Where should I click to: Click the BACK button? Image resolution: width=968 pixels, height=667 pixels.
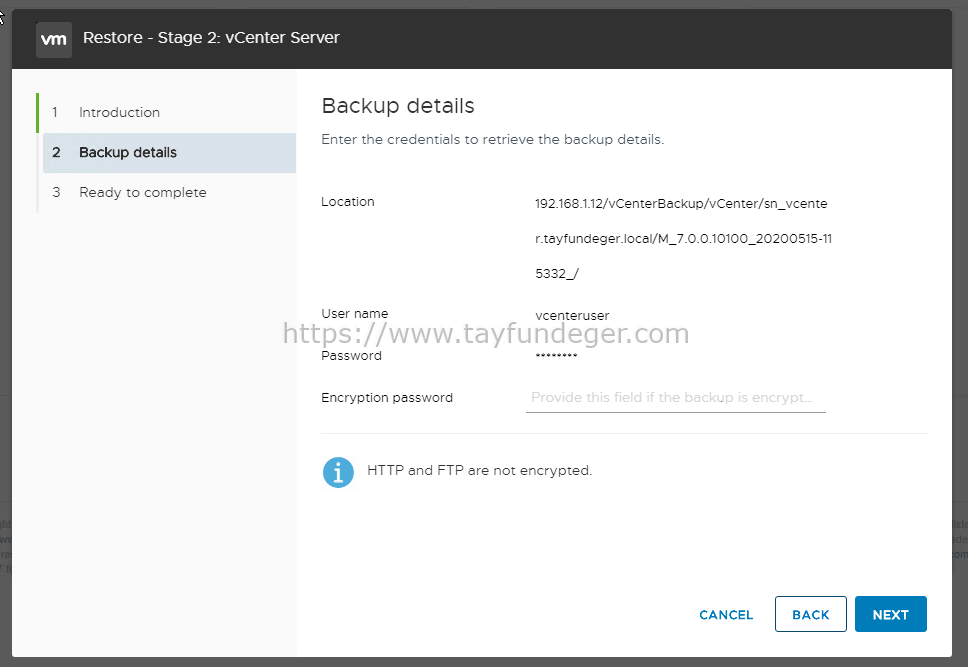(x=811, y=615)
